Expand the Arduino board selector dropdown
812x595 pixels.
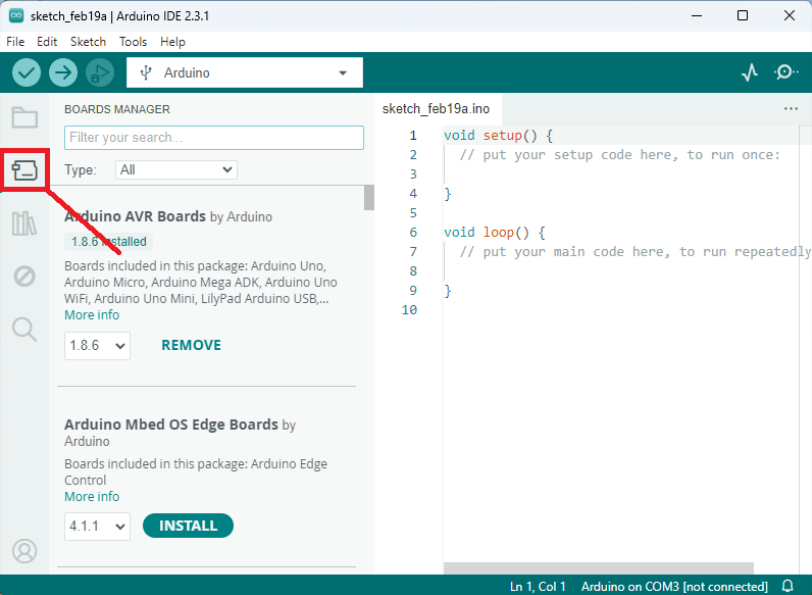[x=245, y=72]
